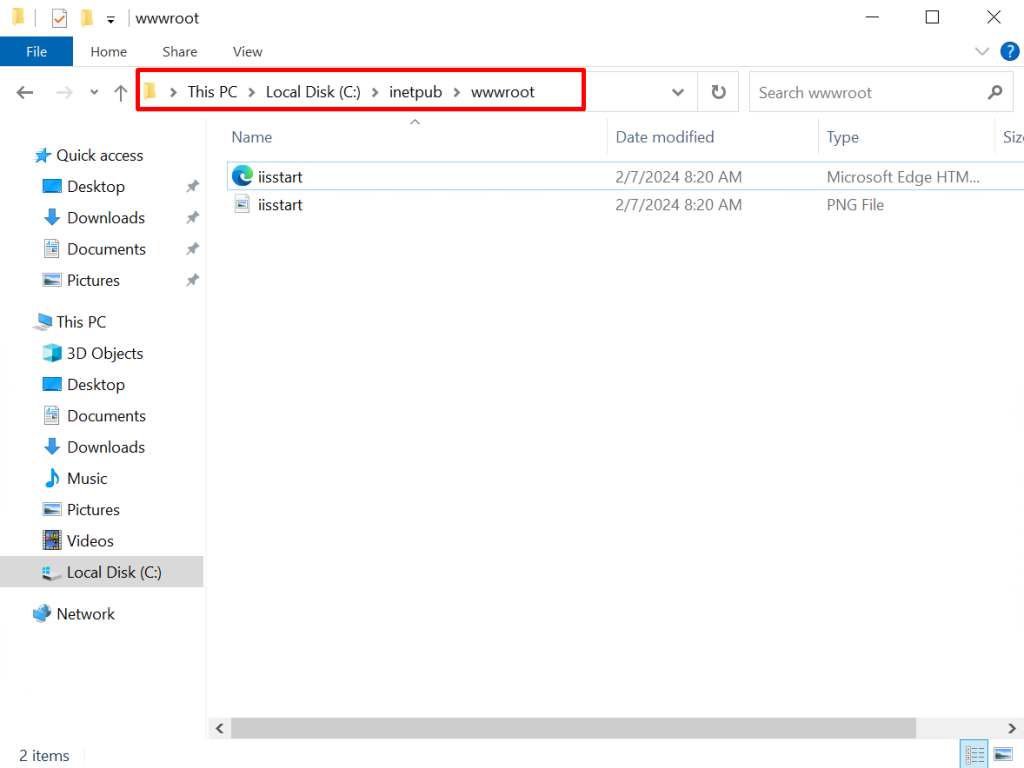The width and height of the screenshot is (1024, 768).
Task: Sort files by Date modified column
Action: [x=665, y=137]
